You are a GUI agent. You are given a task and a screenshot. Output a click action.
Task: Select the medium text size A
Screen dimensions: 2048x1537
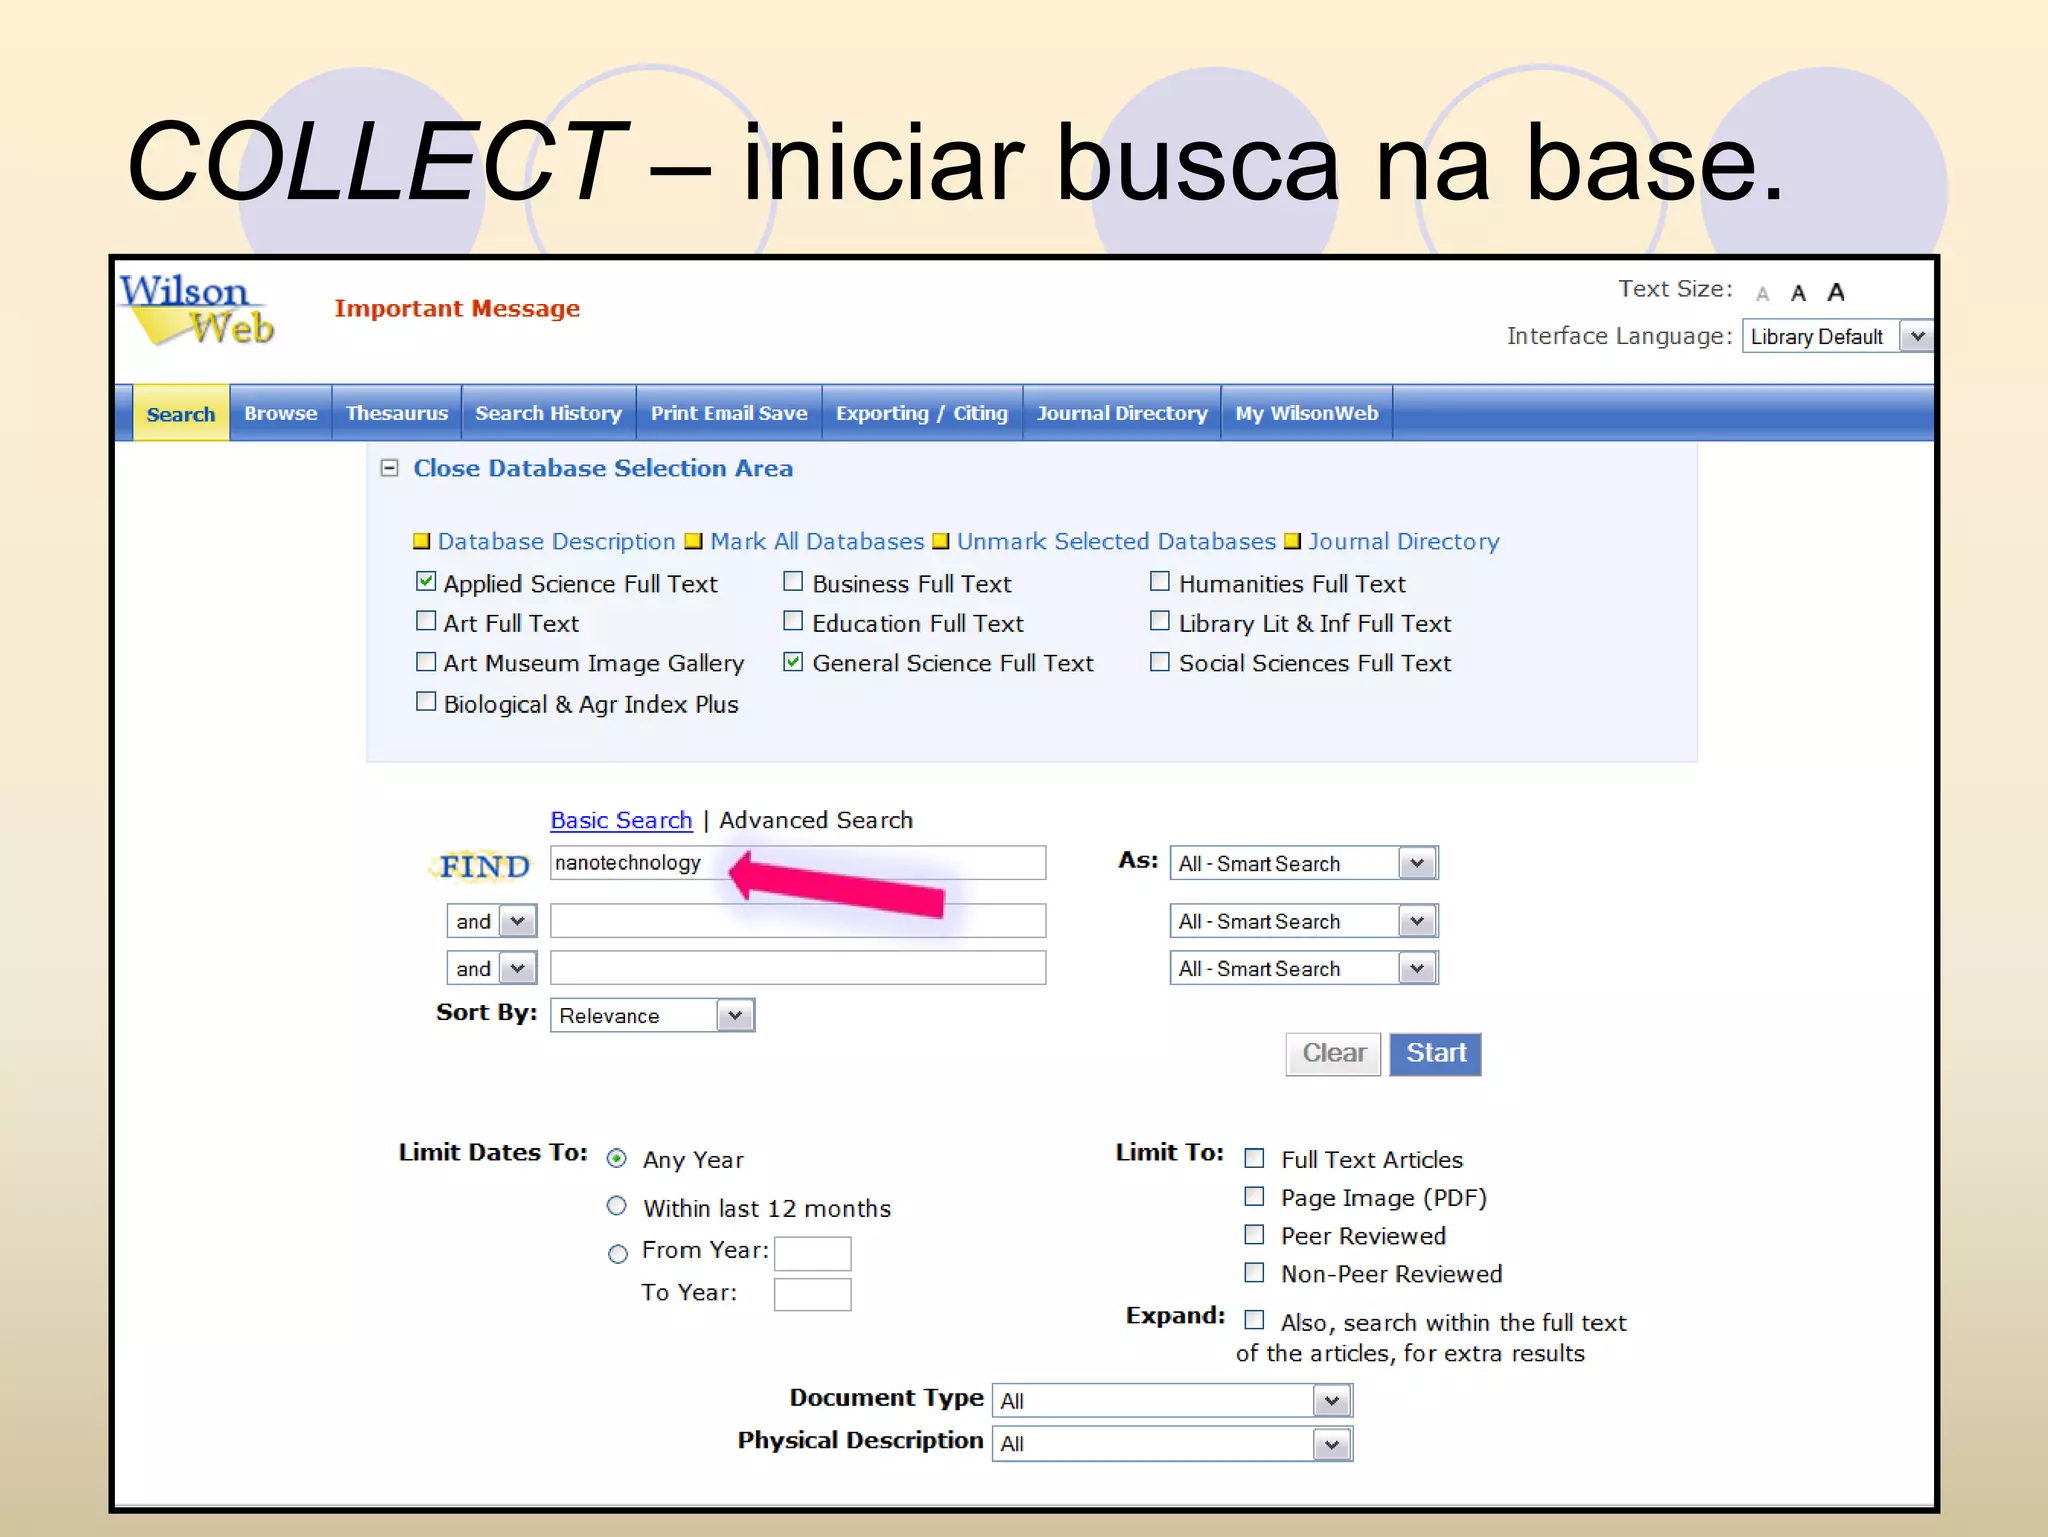pos(1798,293)
